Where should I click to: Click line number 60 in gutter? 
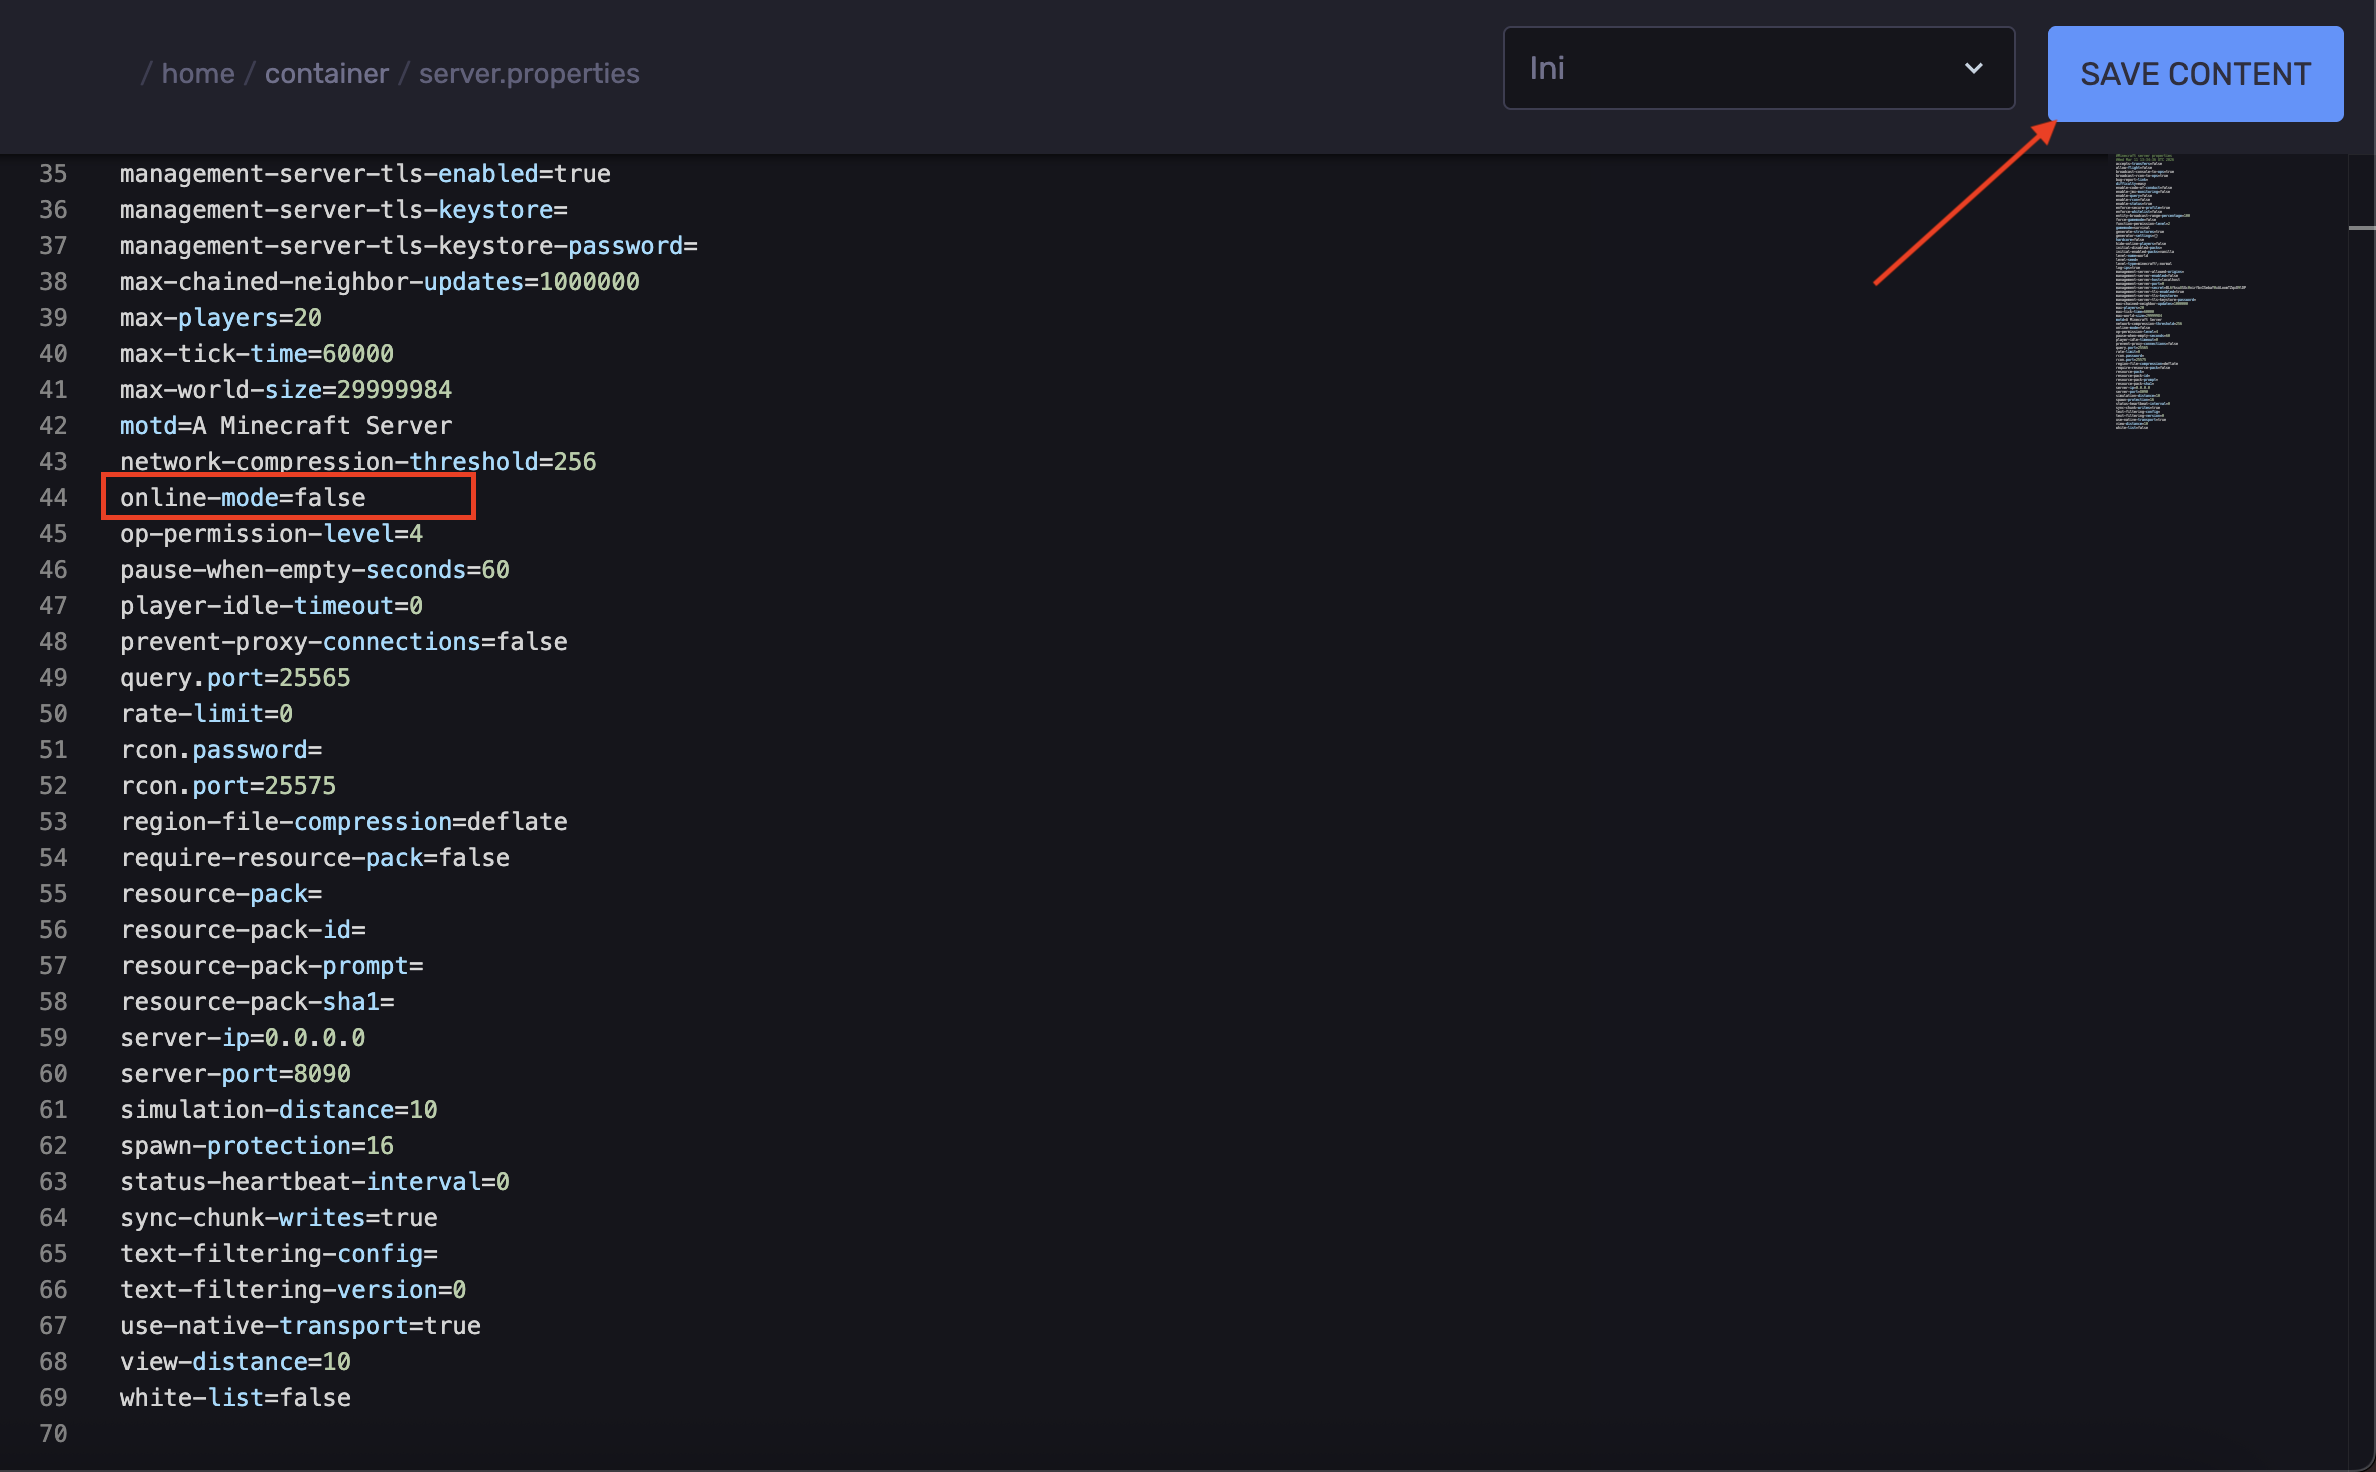53,1073
